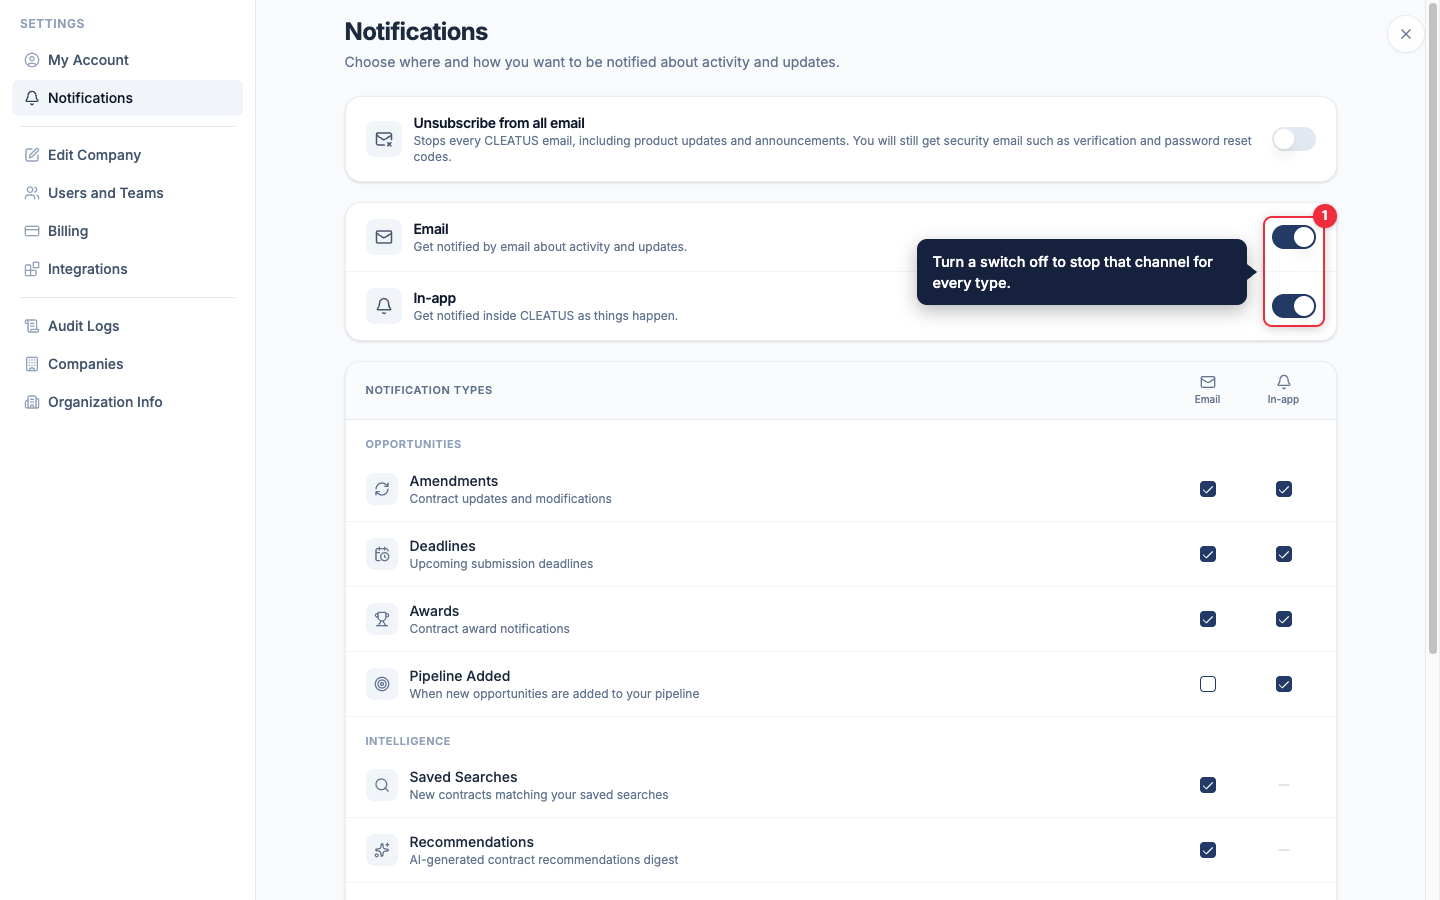This screenshot has height=900, width=1440.
Task: Uncheck Amendments in-app checkbox
Action: coord(1284,489)
